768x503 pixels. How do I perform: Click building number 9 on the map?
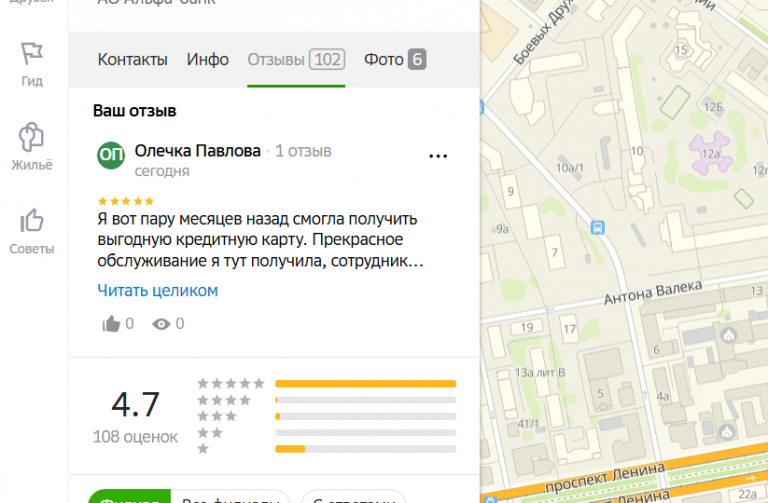(x=510, y=191)
